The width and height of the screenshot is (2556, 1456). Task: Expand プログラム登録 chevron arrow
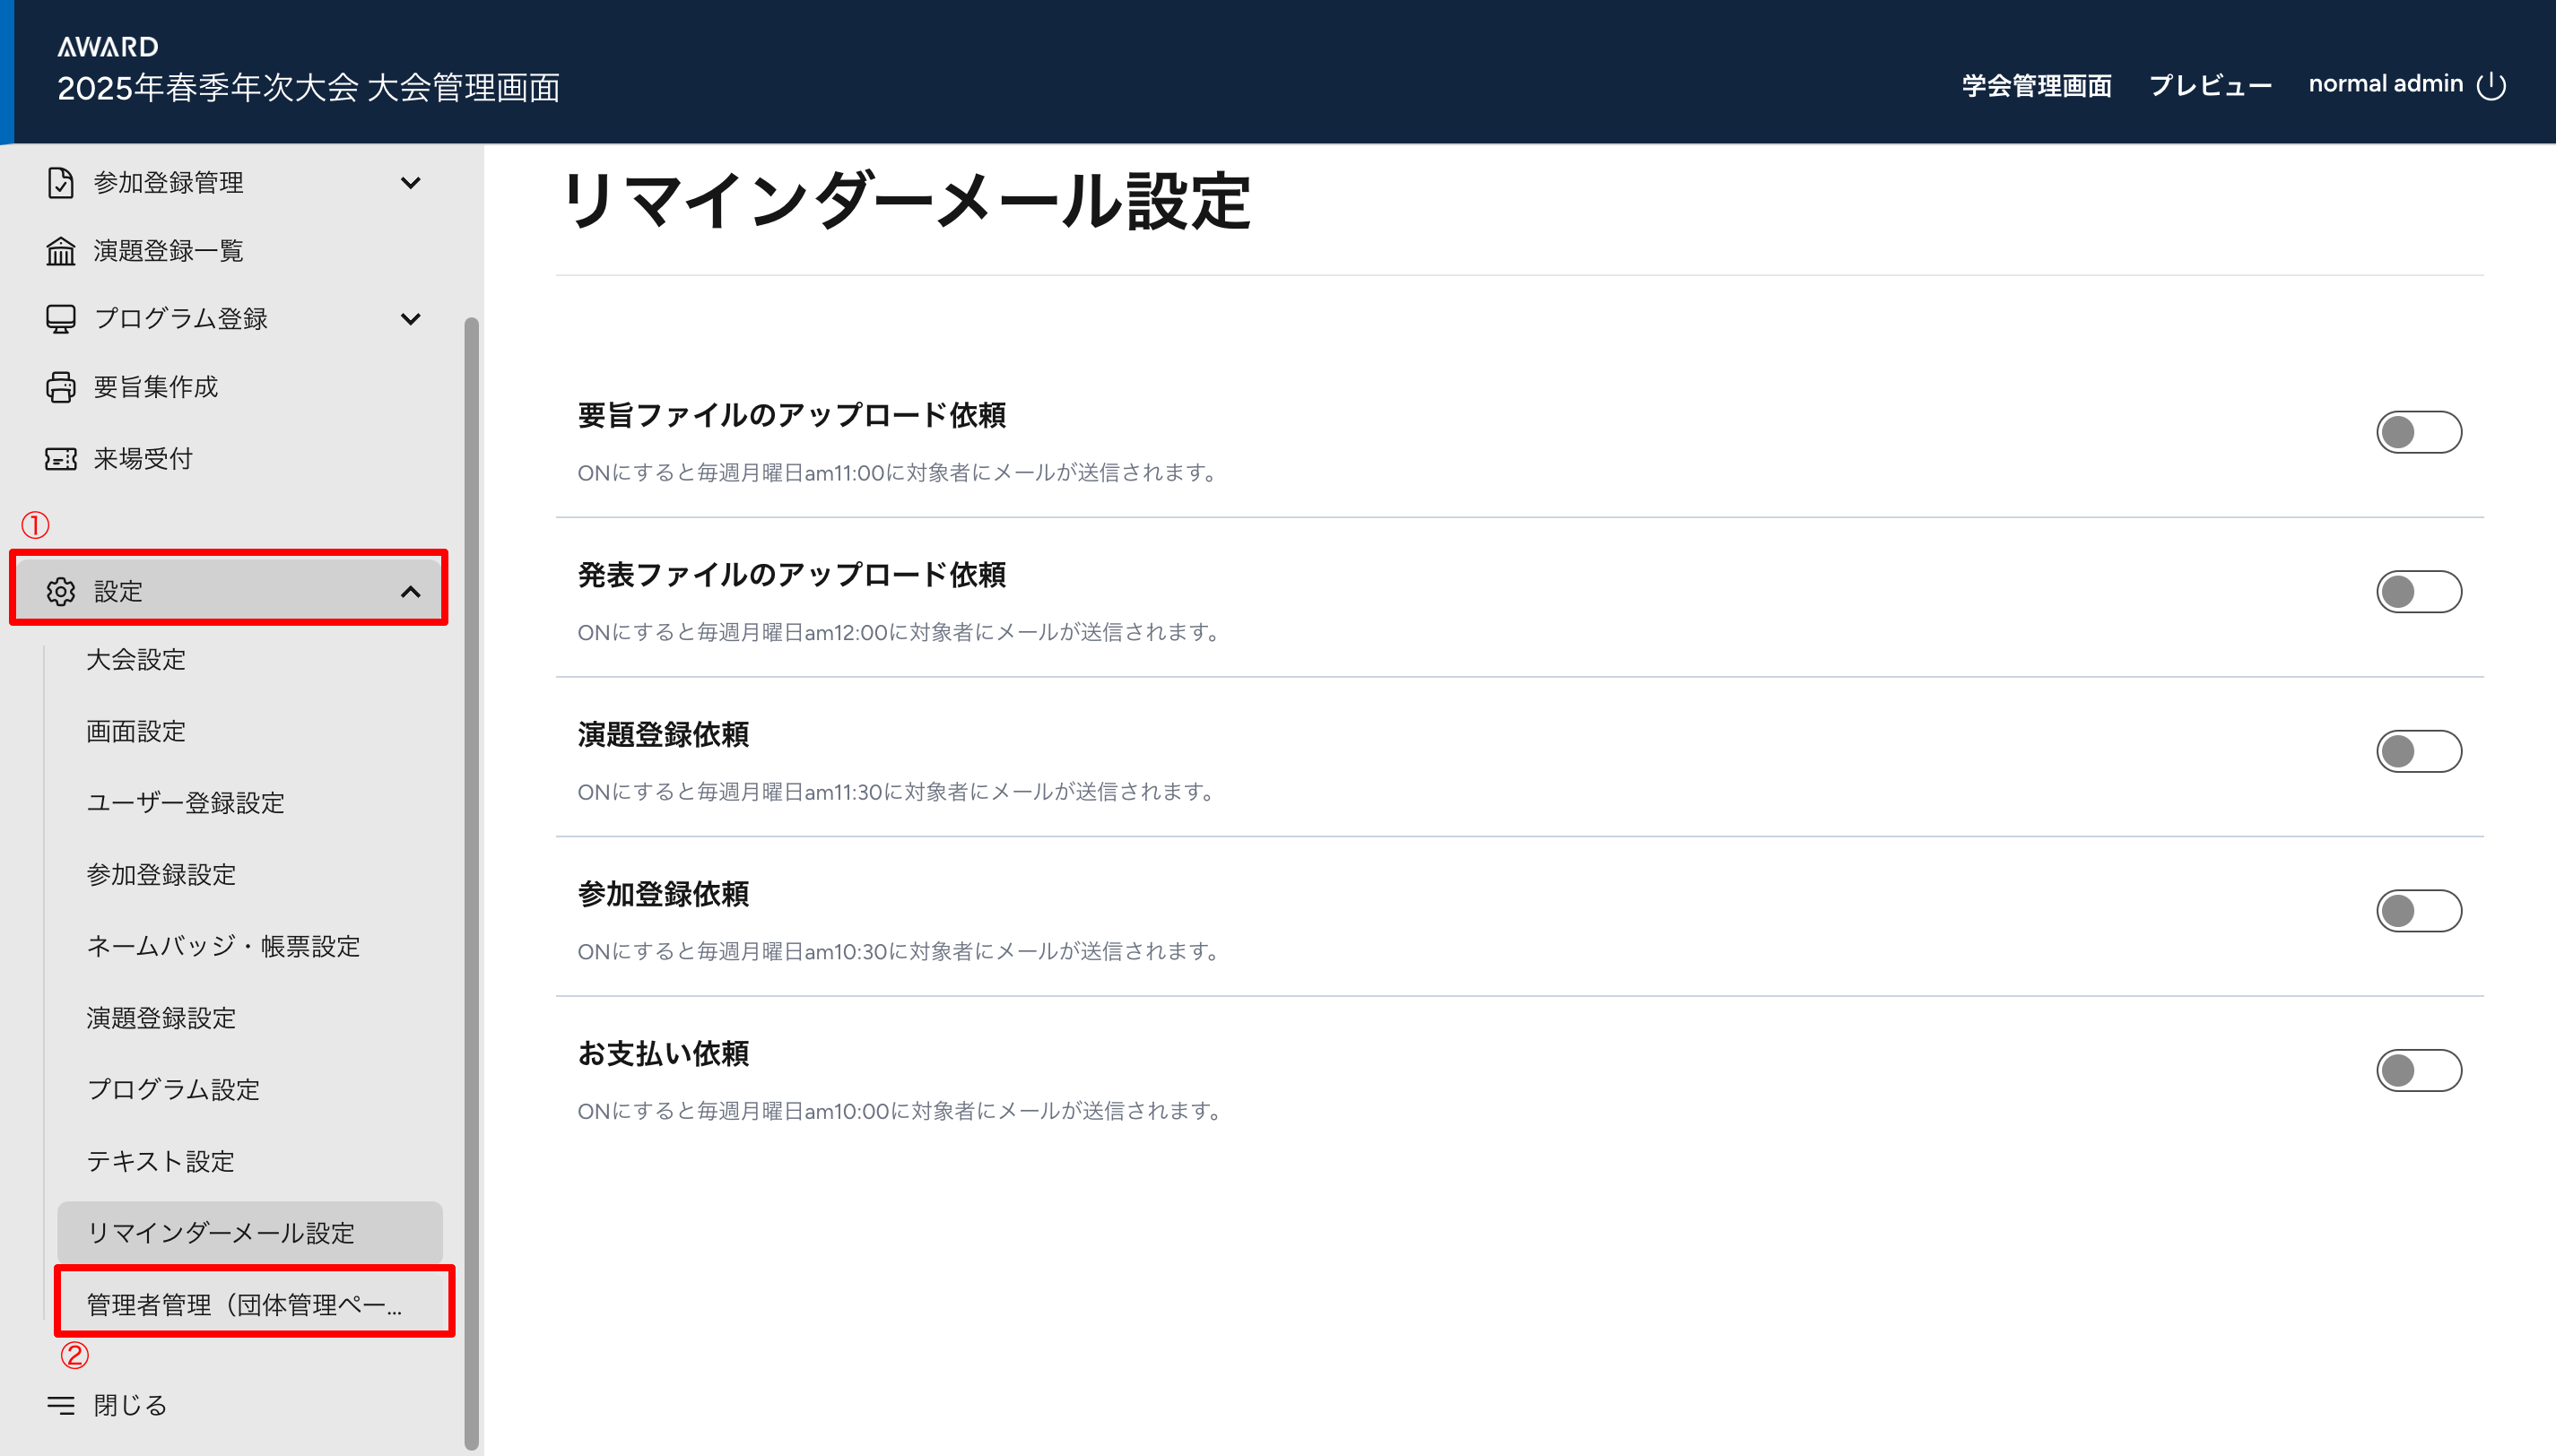click(x=410, y=319)
